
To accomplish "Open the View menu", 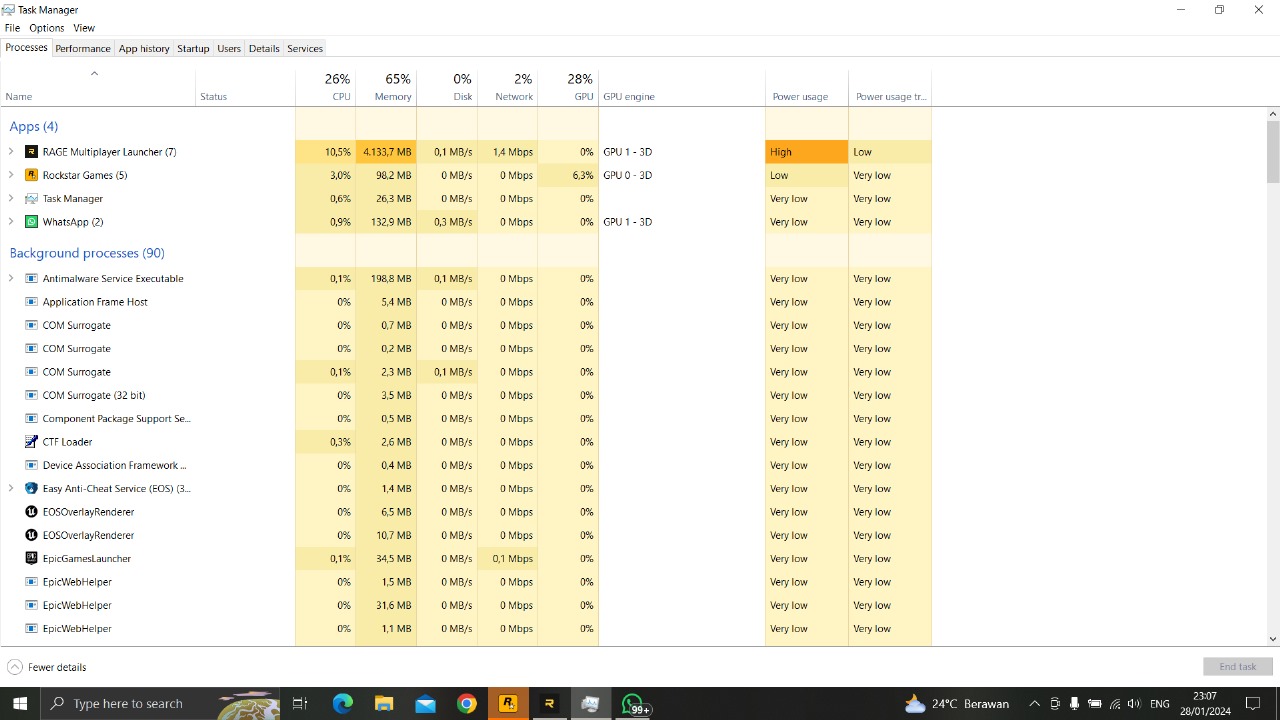I will pos(84,28).
